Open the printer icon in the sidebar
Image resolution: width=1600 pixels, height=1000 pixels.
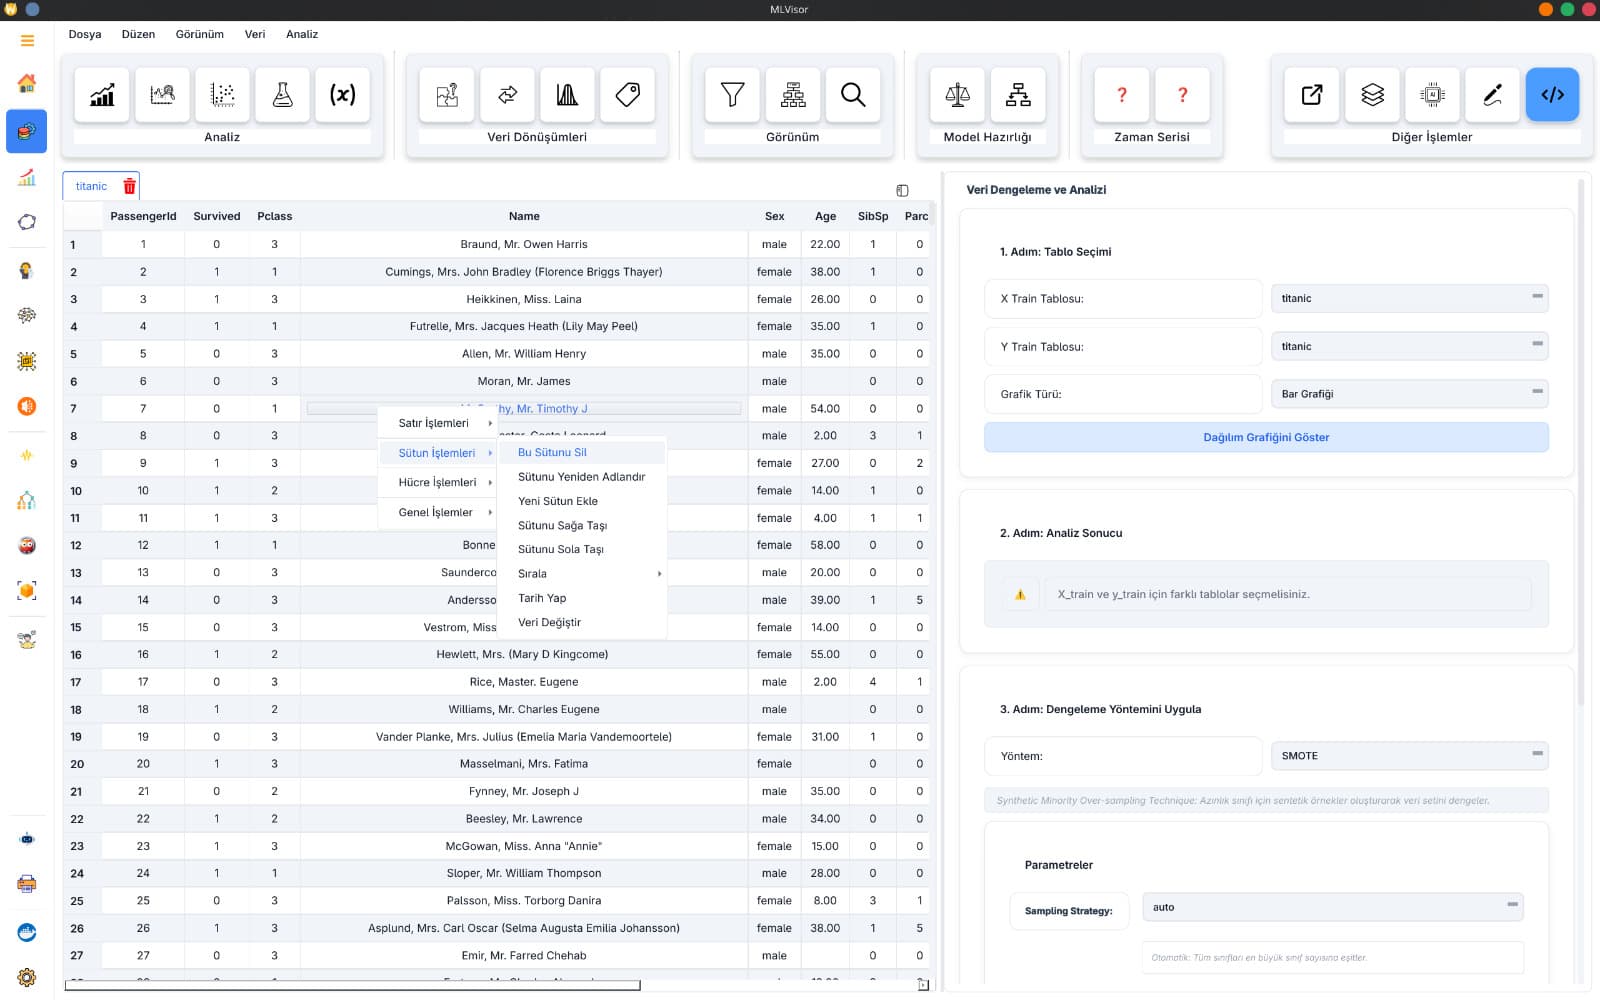point(27,884)
